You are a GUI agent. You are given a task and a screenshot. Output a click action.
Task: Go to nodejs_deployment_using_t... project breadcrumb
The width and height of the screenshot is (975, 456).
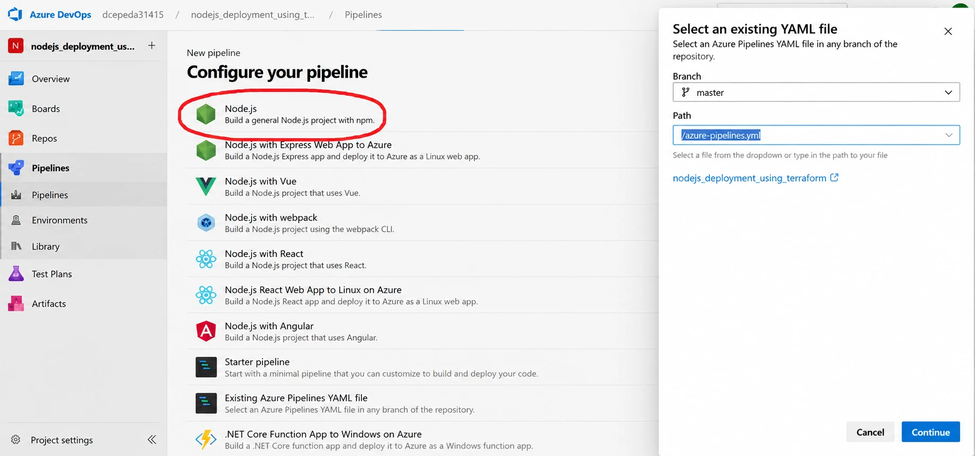252,14
